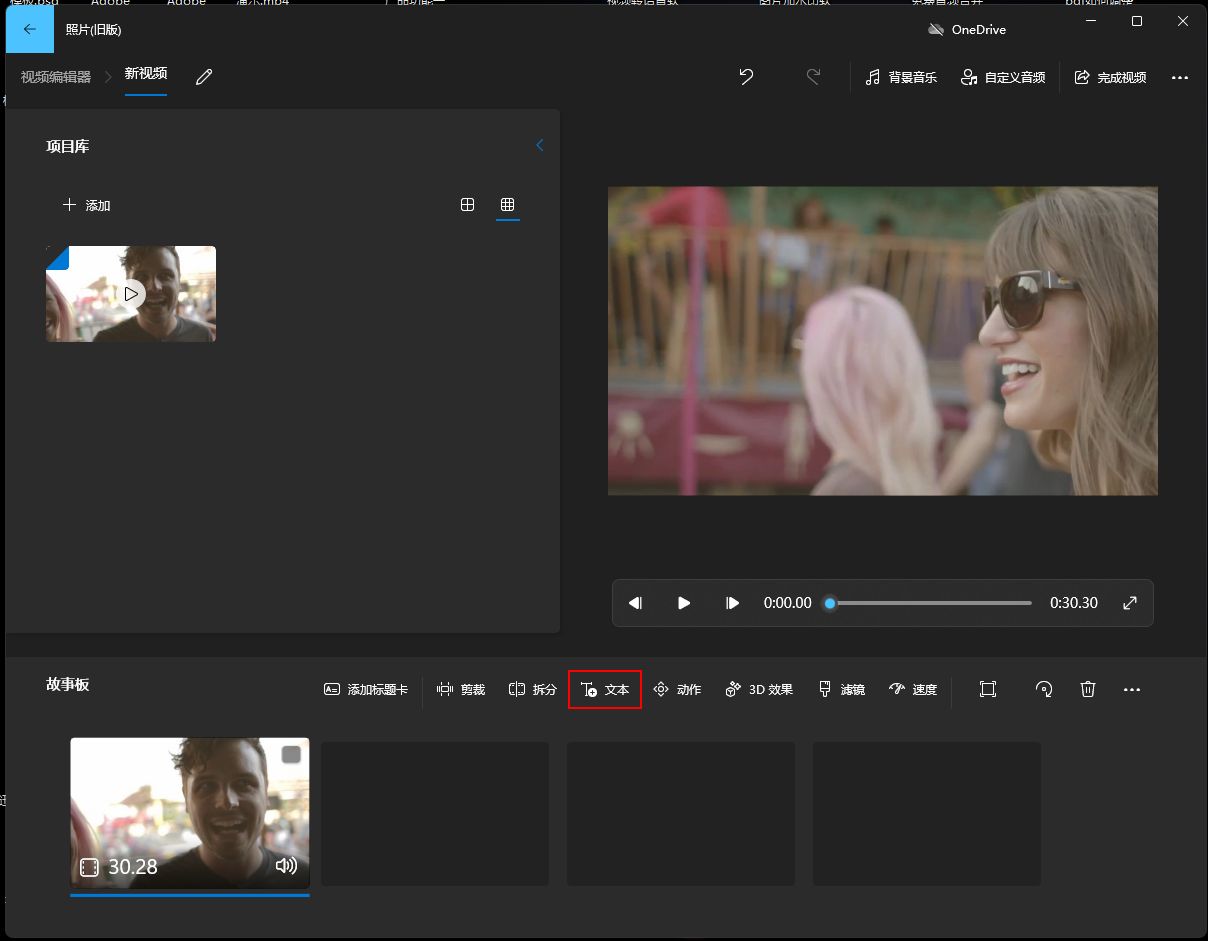Switch project library to small thumbnails
This screenshot has width=1208, height=941.
point(507,205)
